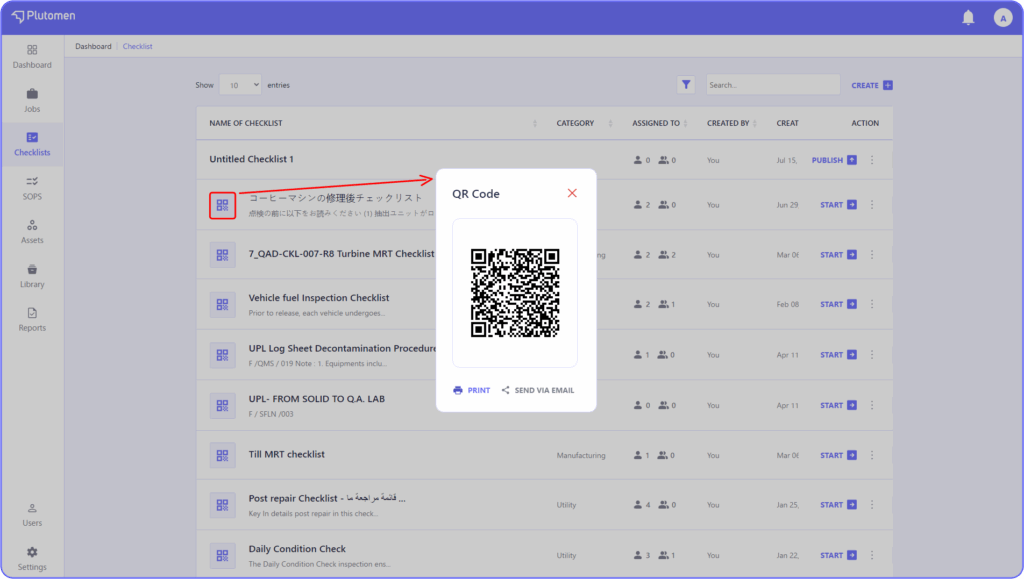Open Untitled Checklist 1 name
The image size is (1024, 579).
251,159
